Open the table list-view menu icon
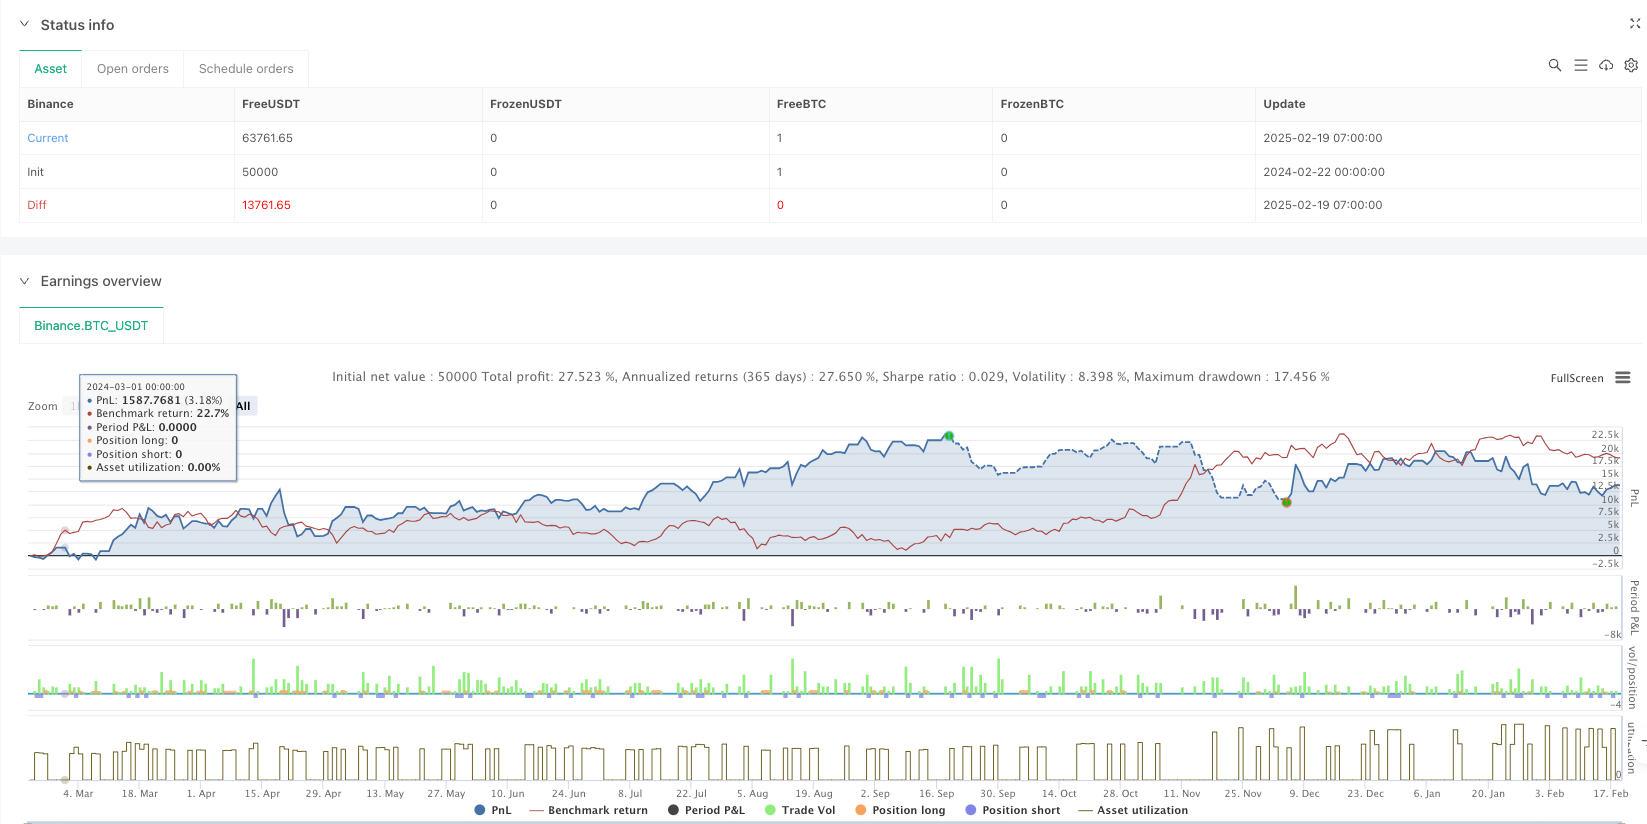Screen dimensions: 1647x824 point(1580,65)
